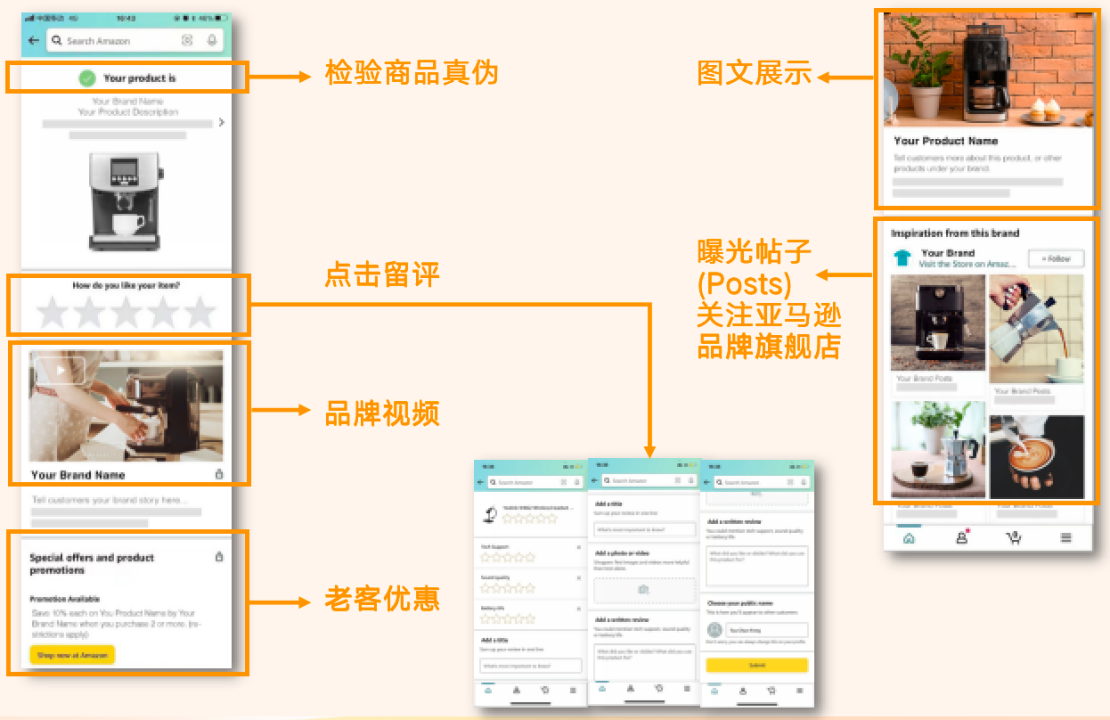This screenshot has width=1110, height=720.
Task: Tap the home icon in the right phone's bottom navigation
Action: click(x=908, y=538)
